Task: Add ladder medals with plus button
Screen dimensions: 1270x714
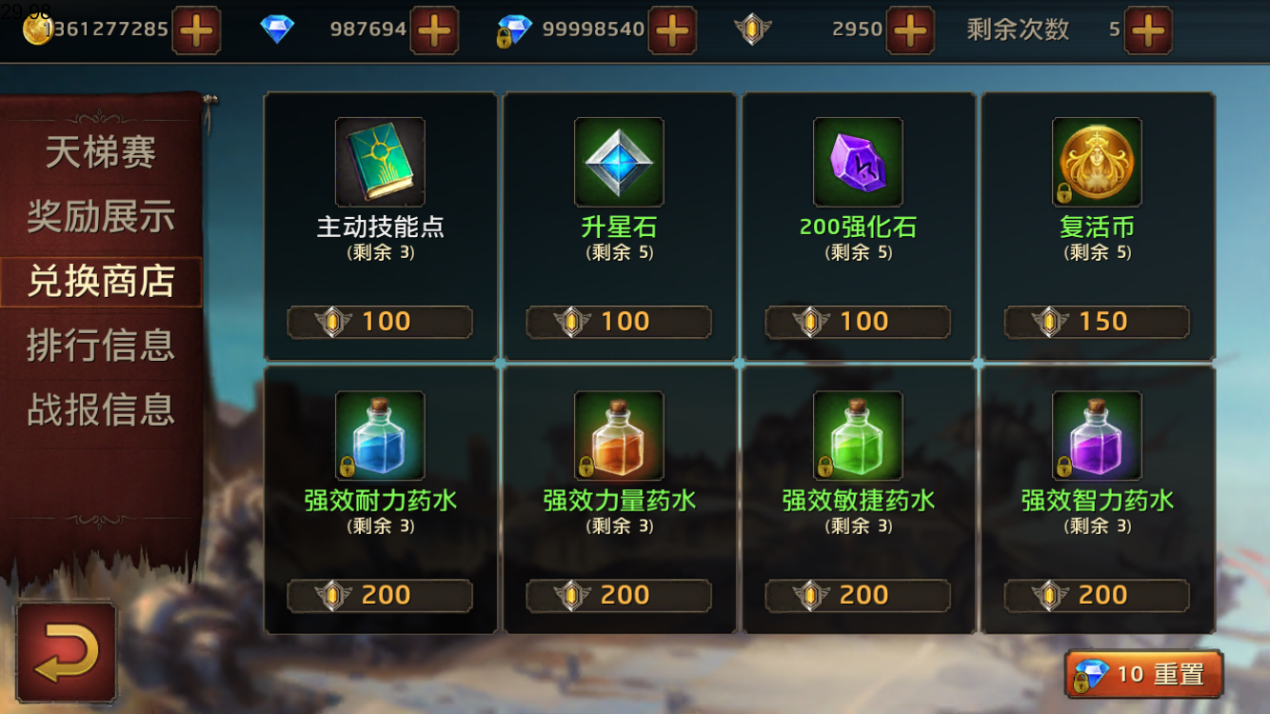Action: [x=910, y=30]
